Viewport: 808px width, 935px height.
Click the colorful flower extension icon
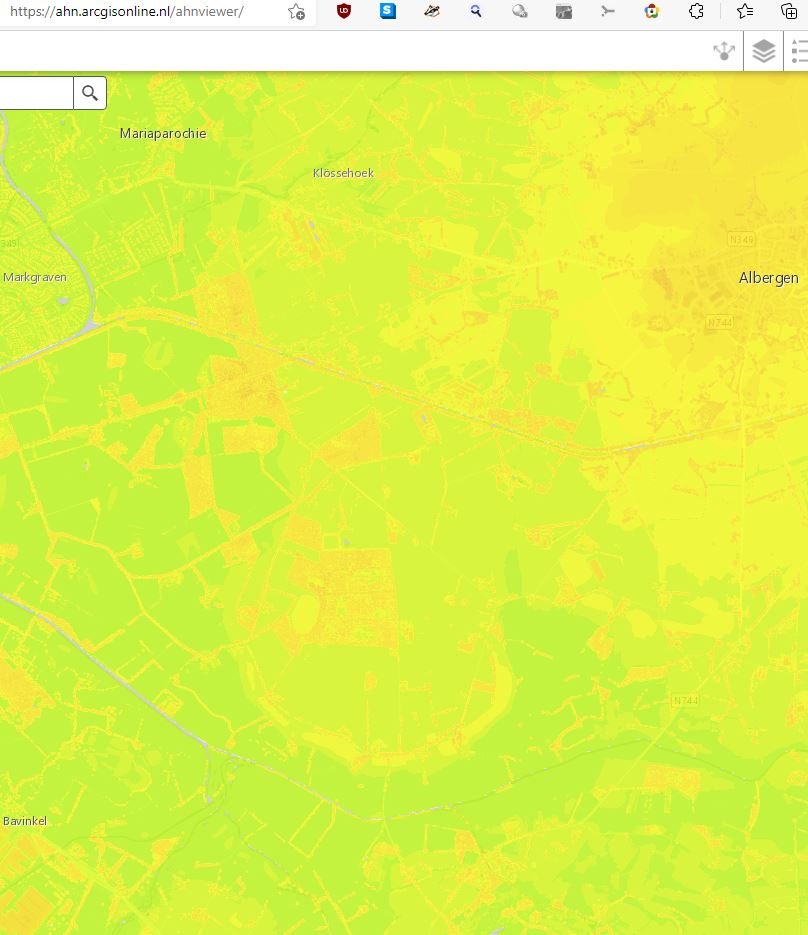[x=652, y=12]
